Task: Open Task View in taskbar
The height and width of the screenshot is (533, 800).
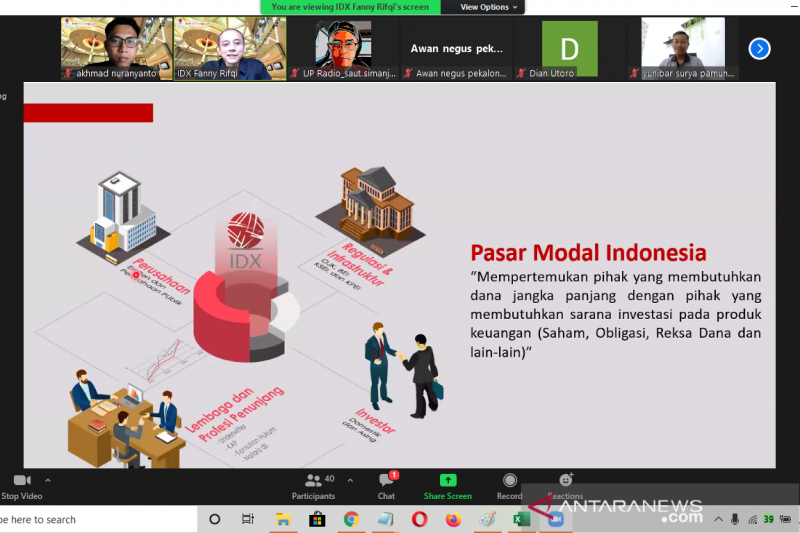Action: [x=248, y=519]
